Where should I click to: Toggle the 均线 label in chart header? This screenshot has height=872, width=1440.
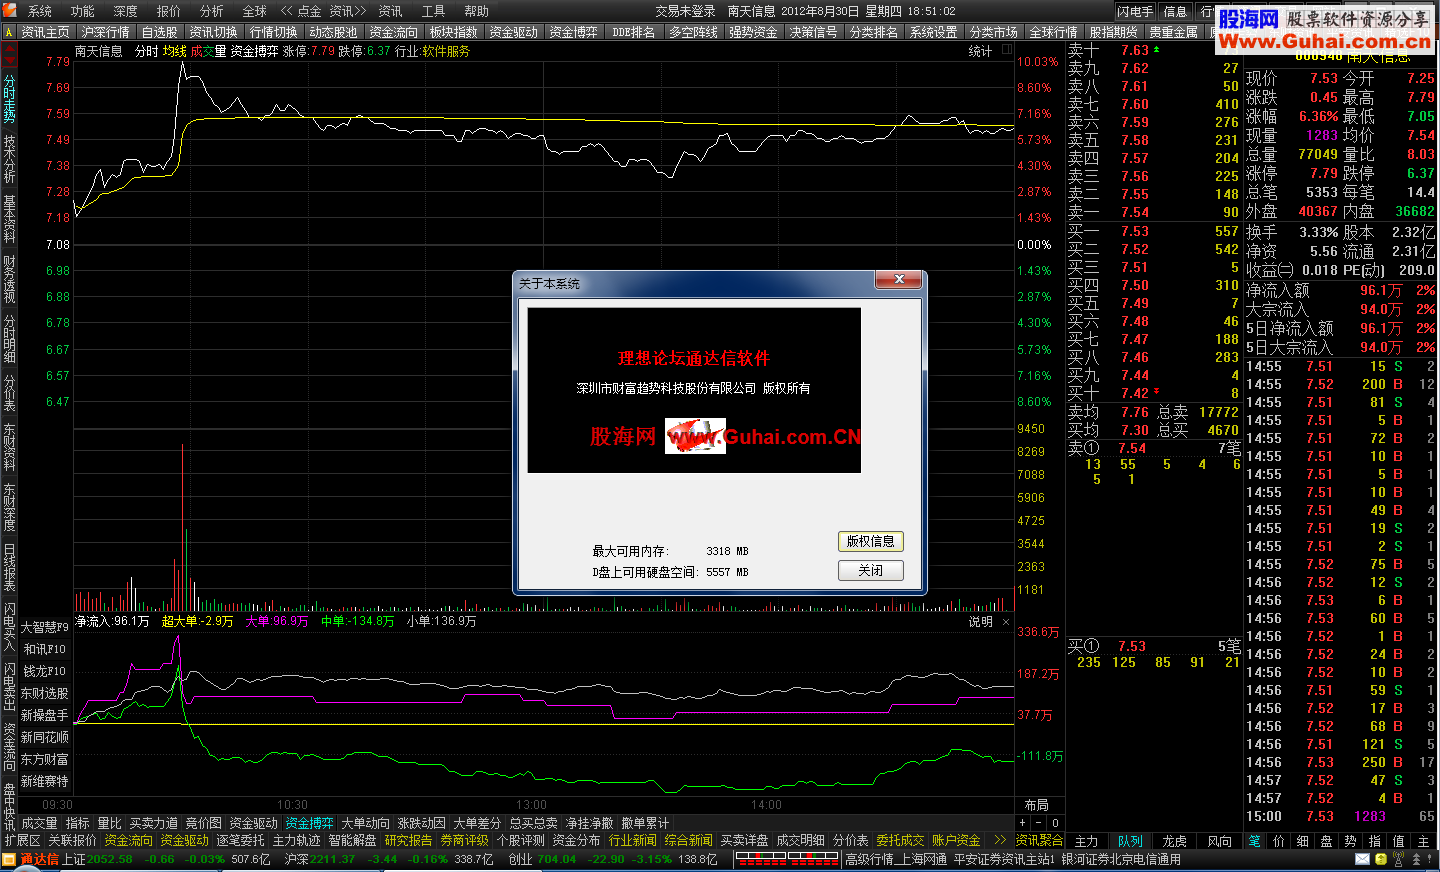coord(175,51)
